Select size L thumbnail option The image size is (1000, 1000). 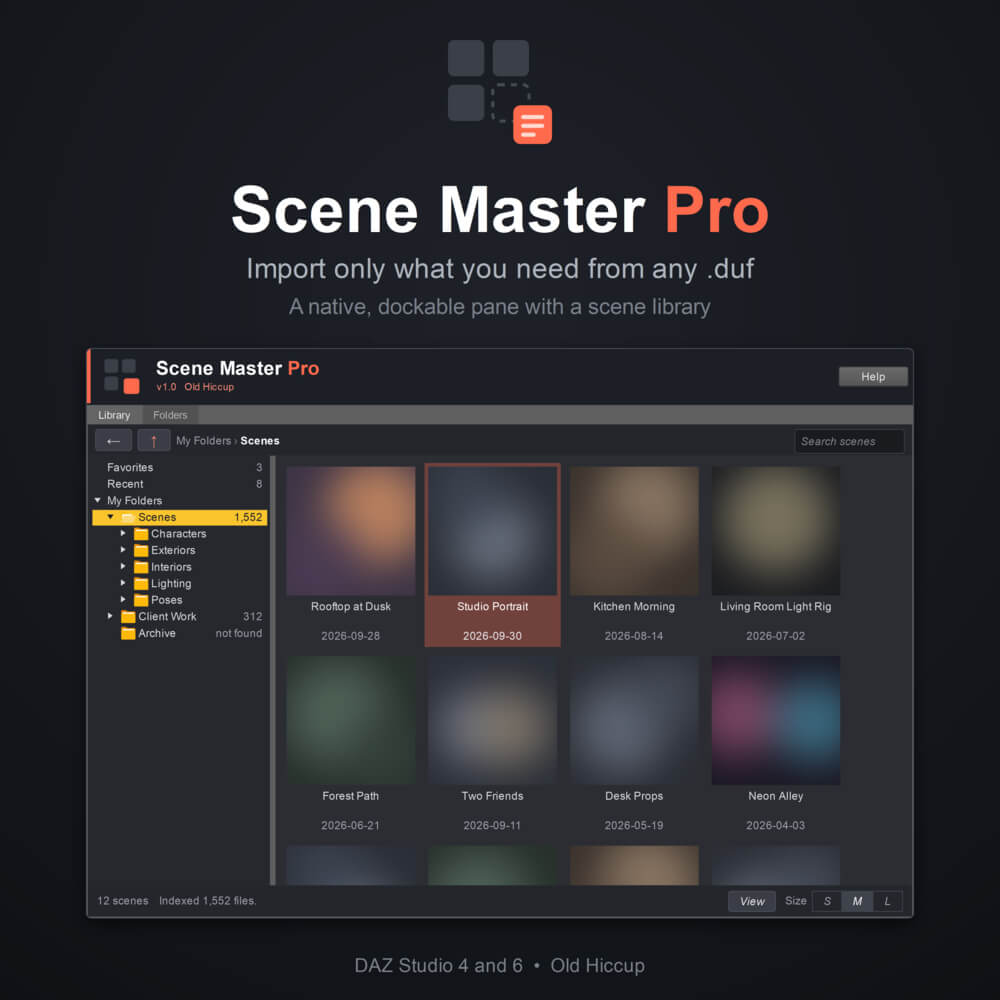(x=887, y=901)
